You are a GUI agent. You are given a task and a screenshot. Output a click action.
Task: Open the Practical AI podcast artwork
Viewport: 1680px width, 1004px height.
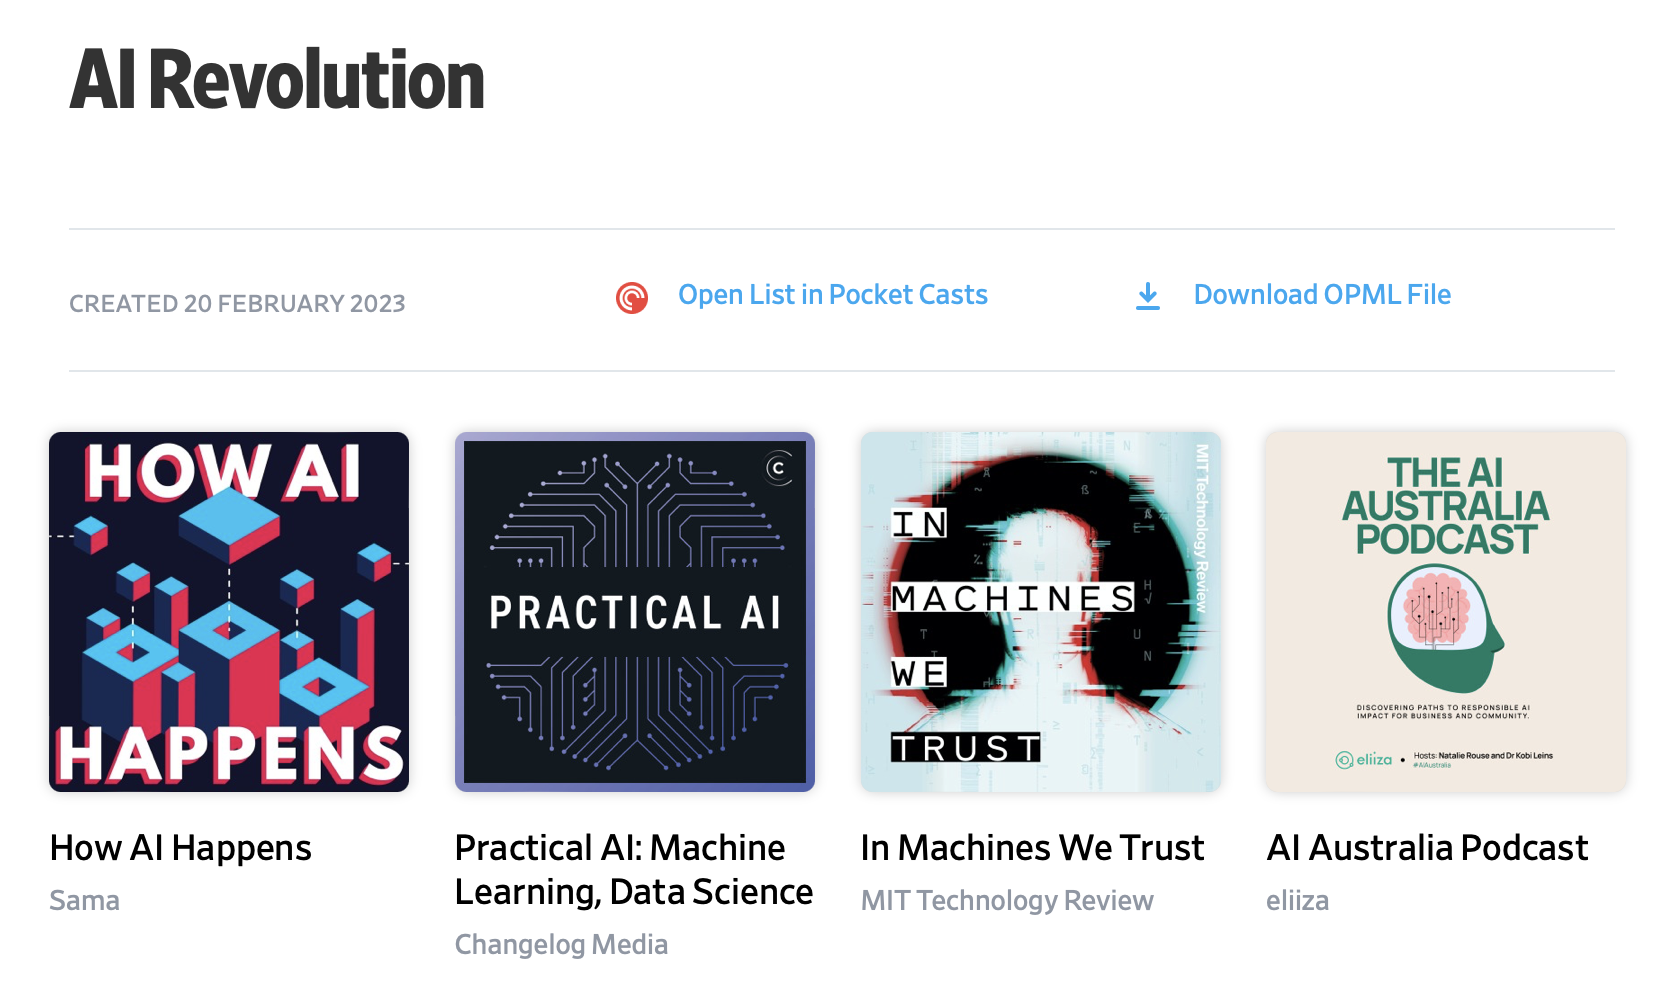coord(634,611)
